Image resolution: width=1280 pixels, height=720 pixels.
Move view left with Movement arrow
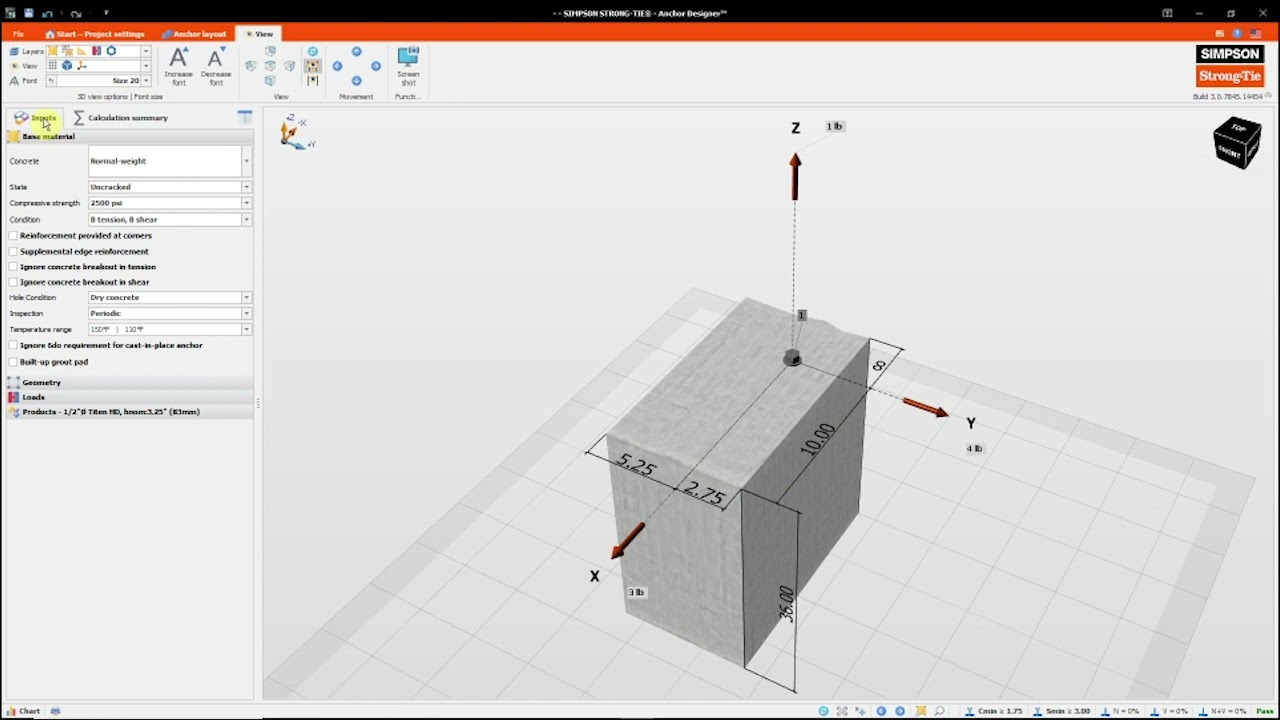pos(337,66)
